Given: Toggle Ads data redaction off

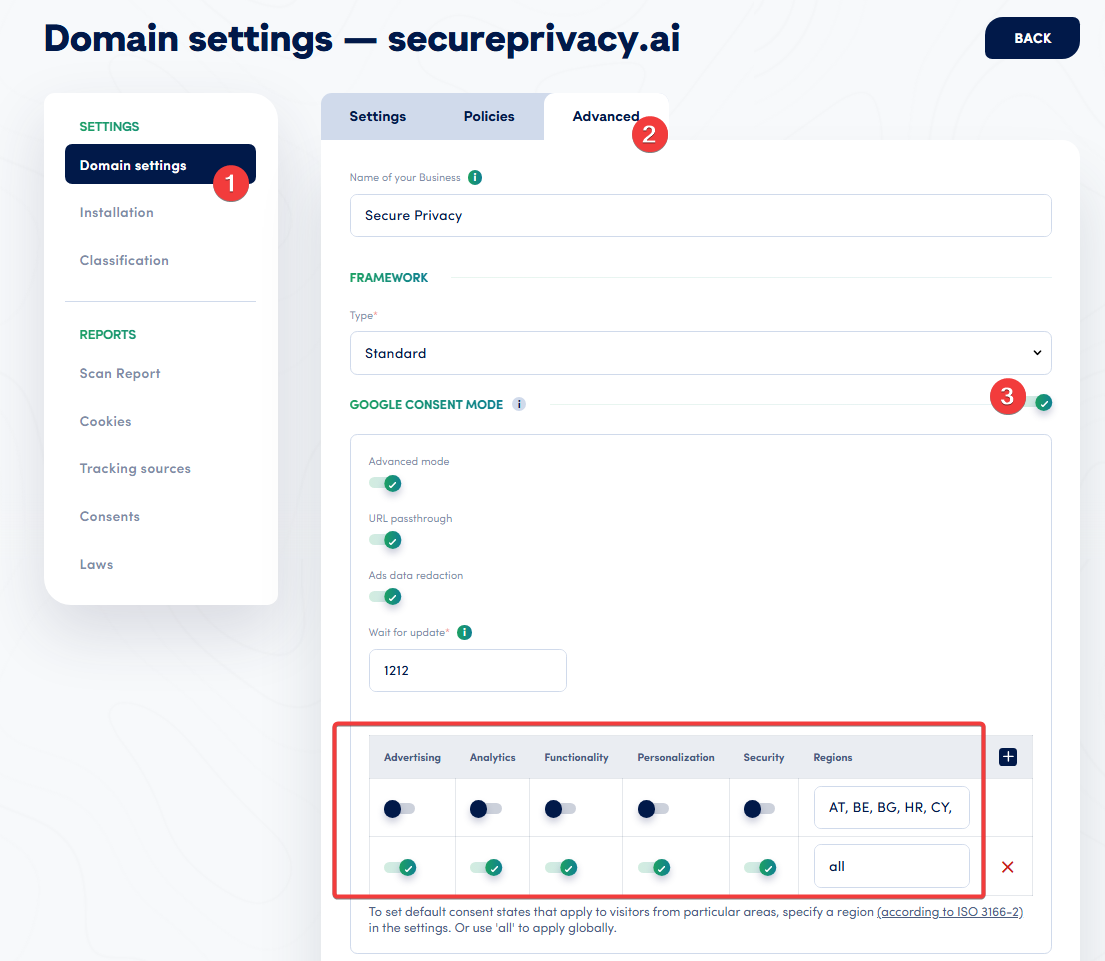Looking at the screenshot, I should (385, 597).
